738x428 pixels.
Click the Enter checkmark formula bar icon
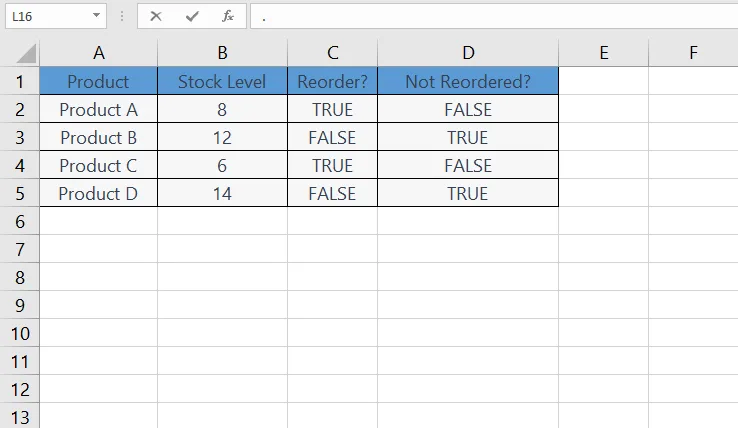(192, 16)
